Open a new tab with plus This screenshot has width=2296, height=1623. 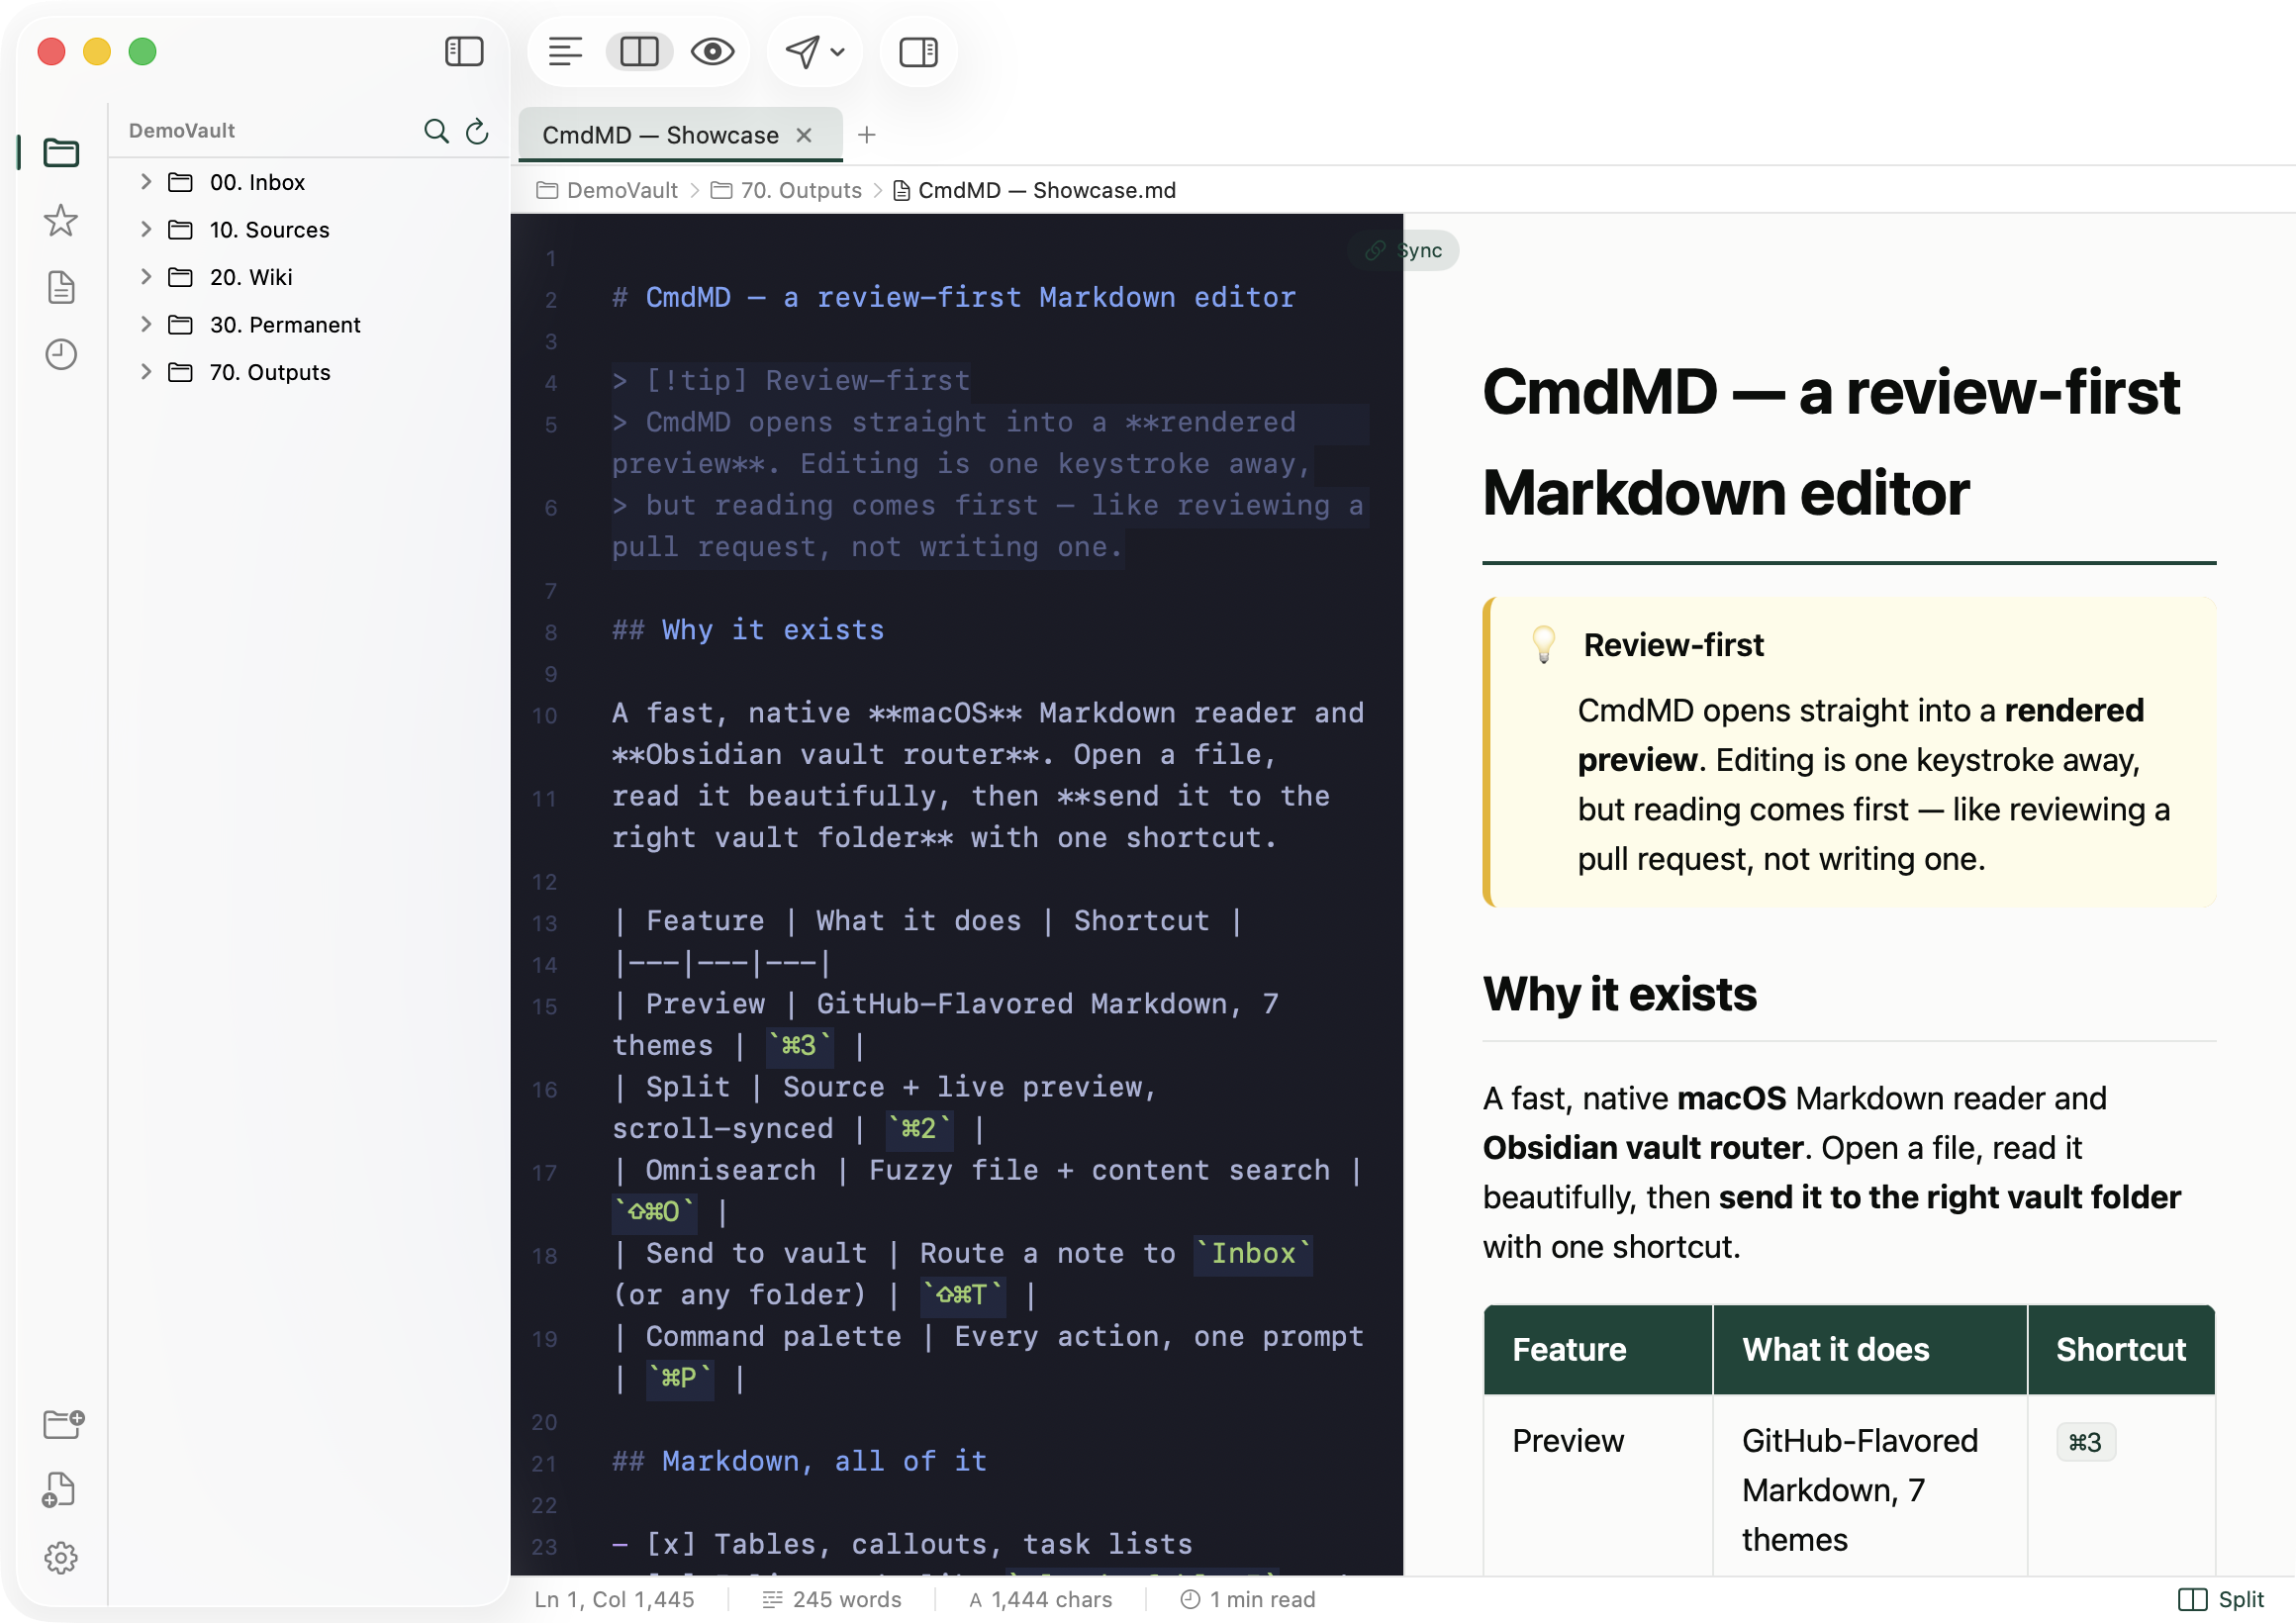[x=866, y=135]
